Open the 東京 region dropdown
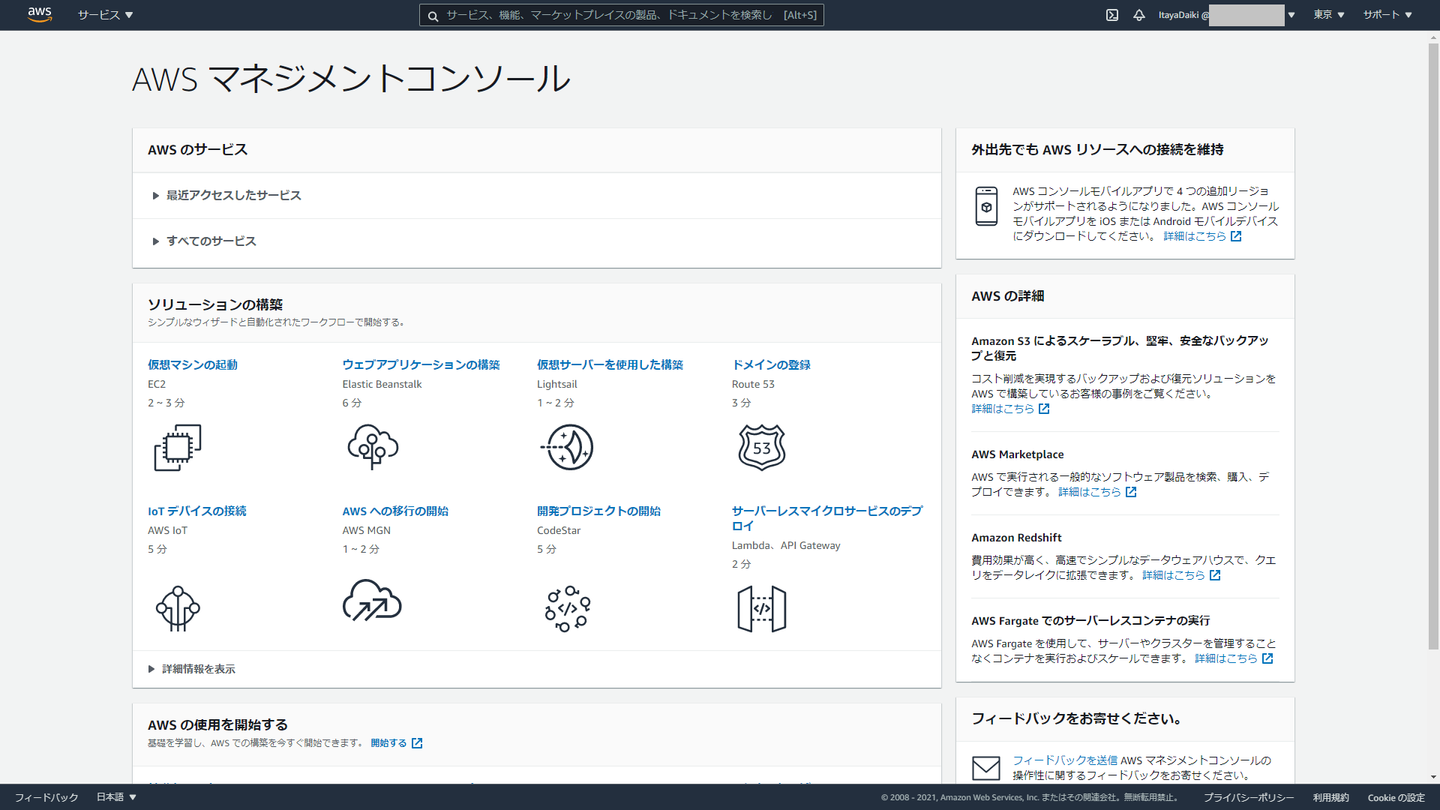This screenshot has height=810, width=1440. [1328, 15]
